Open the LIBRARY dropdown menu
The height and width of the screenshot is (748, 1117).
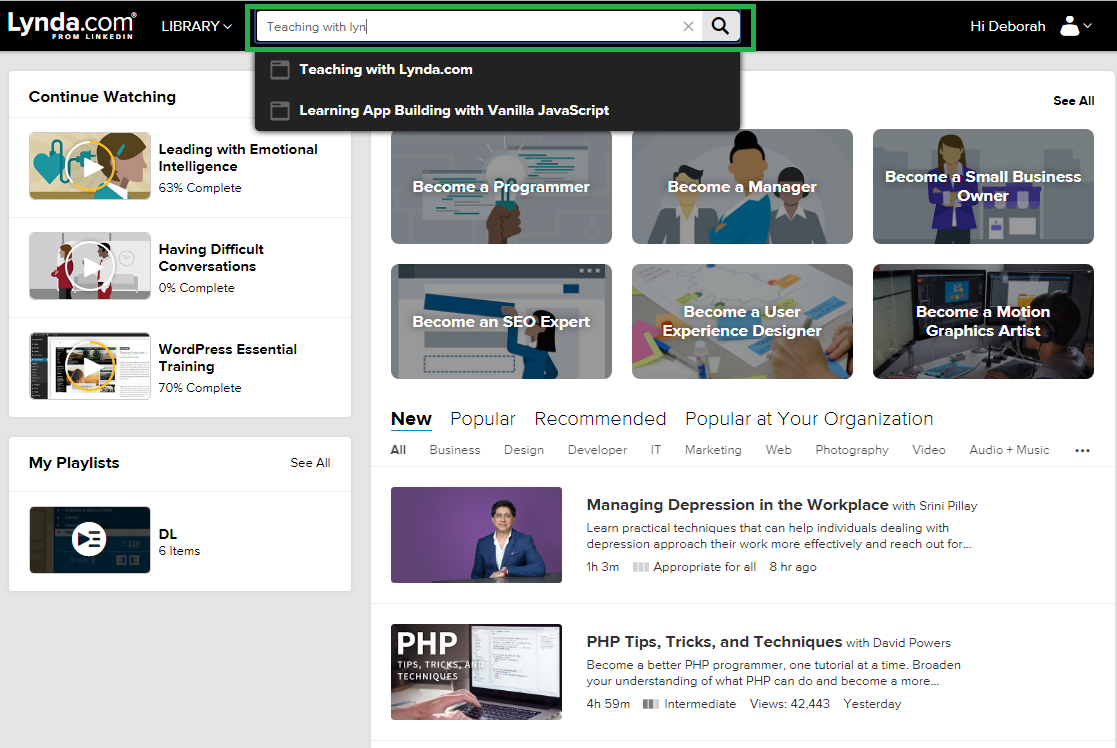(x=197, y=26)
